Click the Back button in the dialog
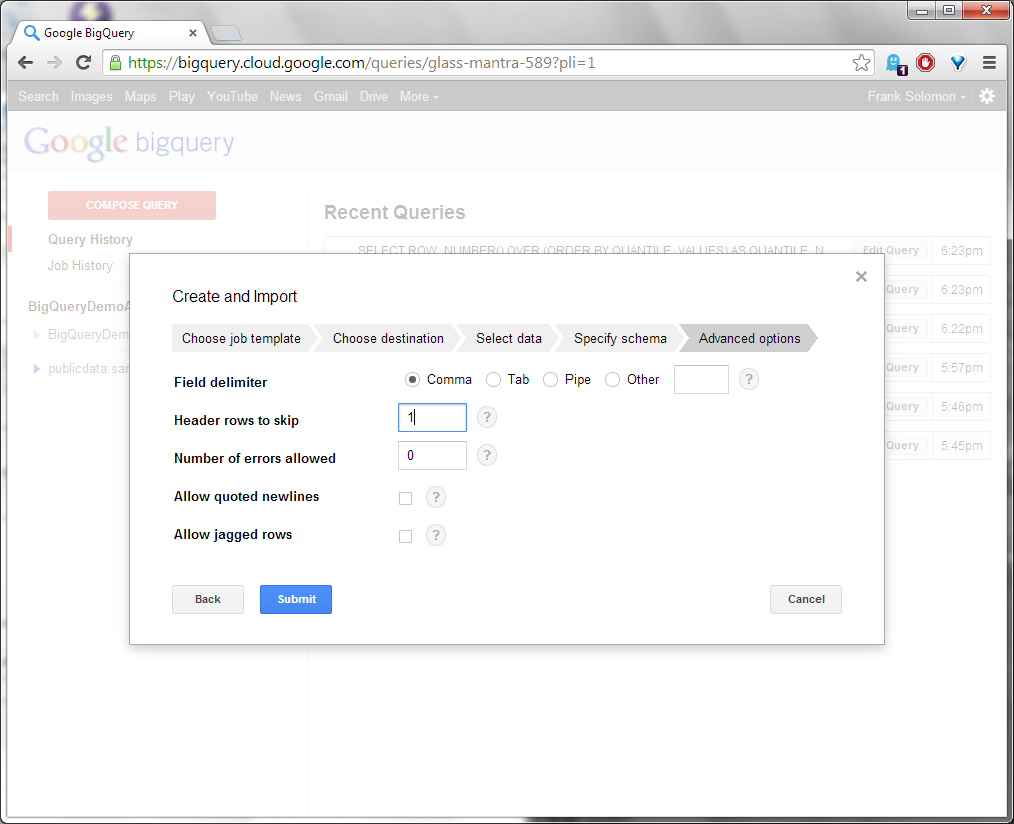Viewport: 1014px width, 824px height. [x=208, y=600]
